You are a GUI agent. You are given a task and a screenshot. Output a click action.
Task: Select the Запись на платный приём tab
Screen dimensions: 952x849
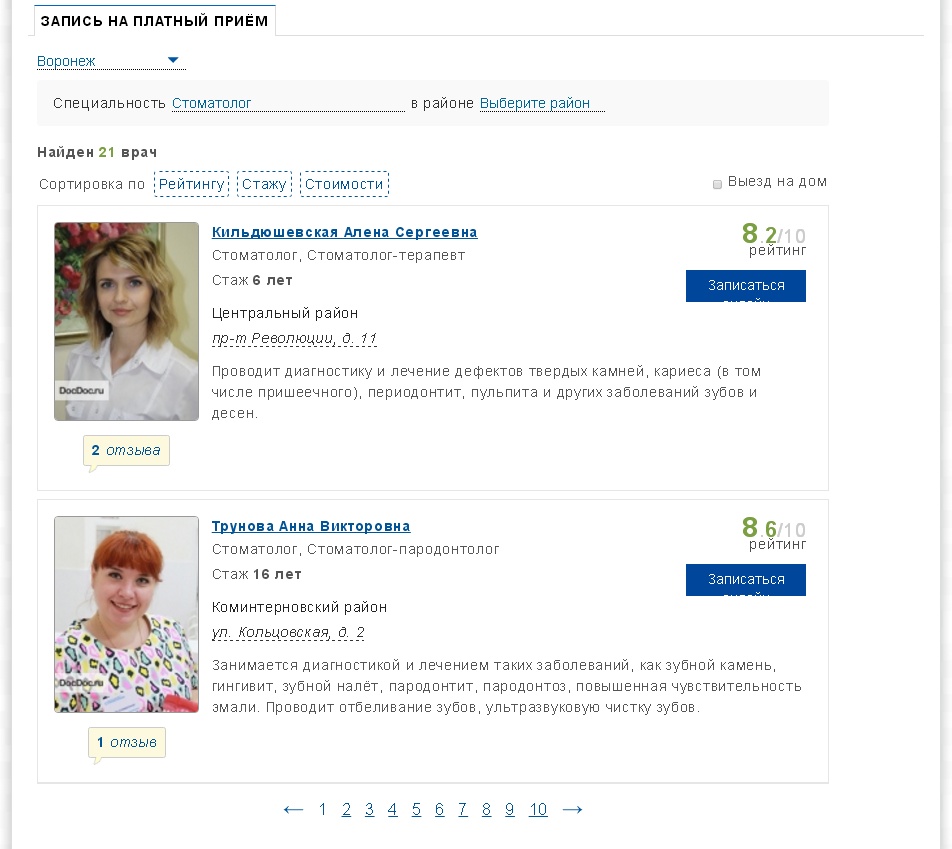pos(154,21)
